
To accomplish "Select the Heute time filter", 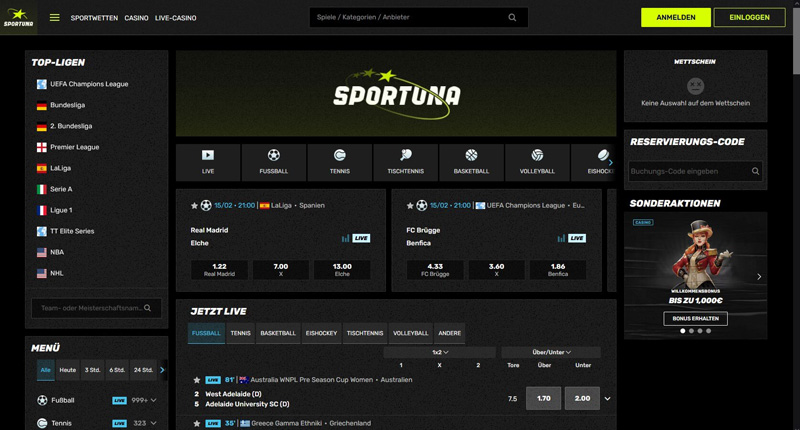I will coord(67,370).
